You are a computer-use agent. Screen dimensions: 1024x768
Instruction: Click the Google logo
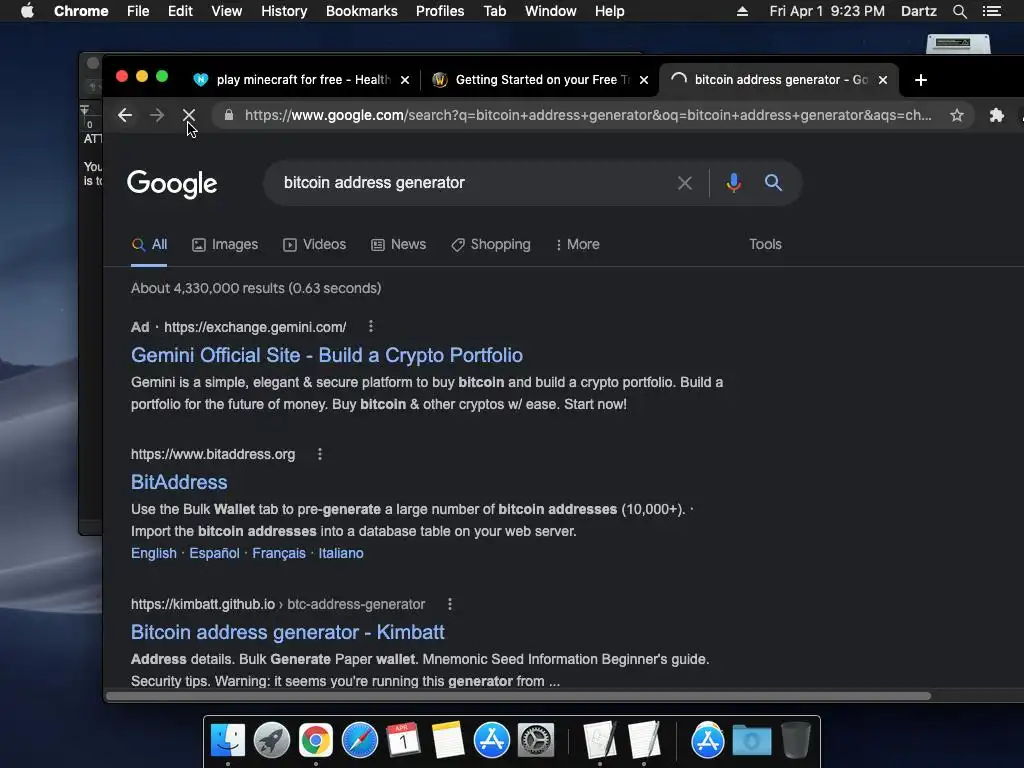point(172,184)
